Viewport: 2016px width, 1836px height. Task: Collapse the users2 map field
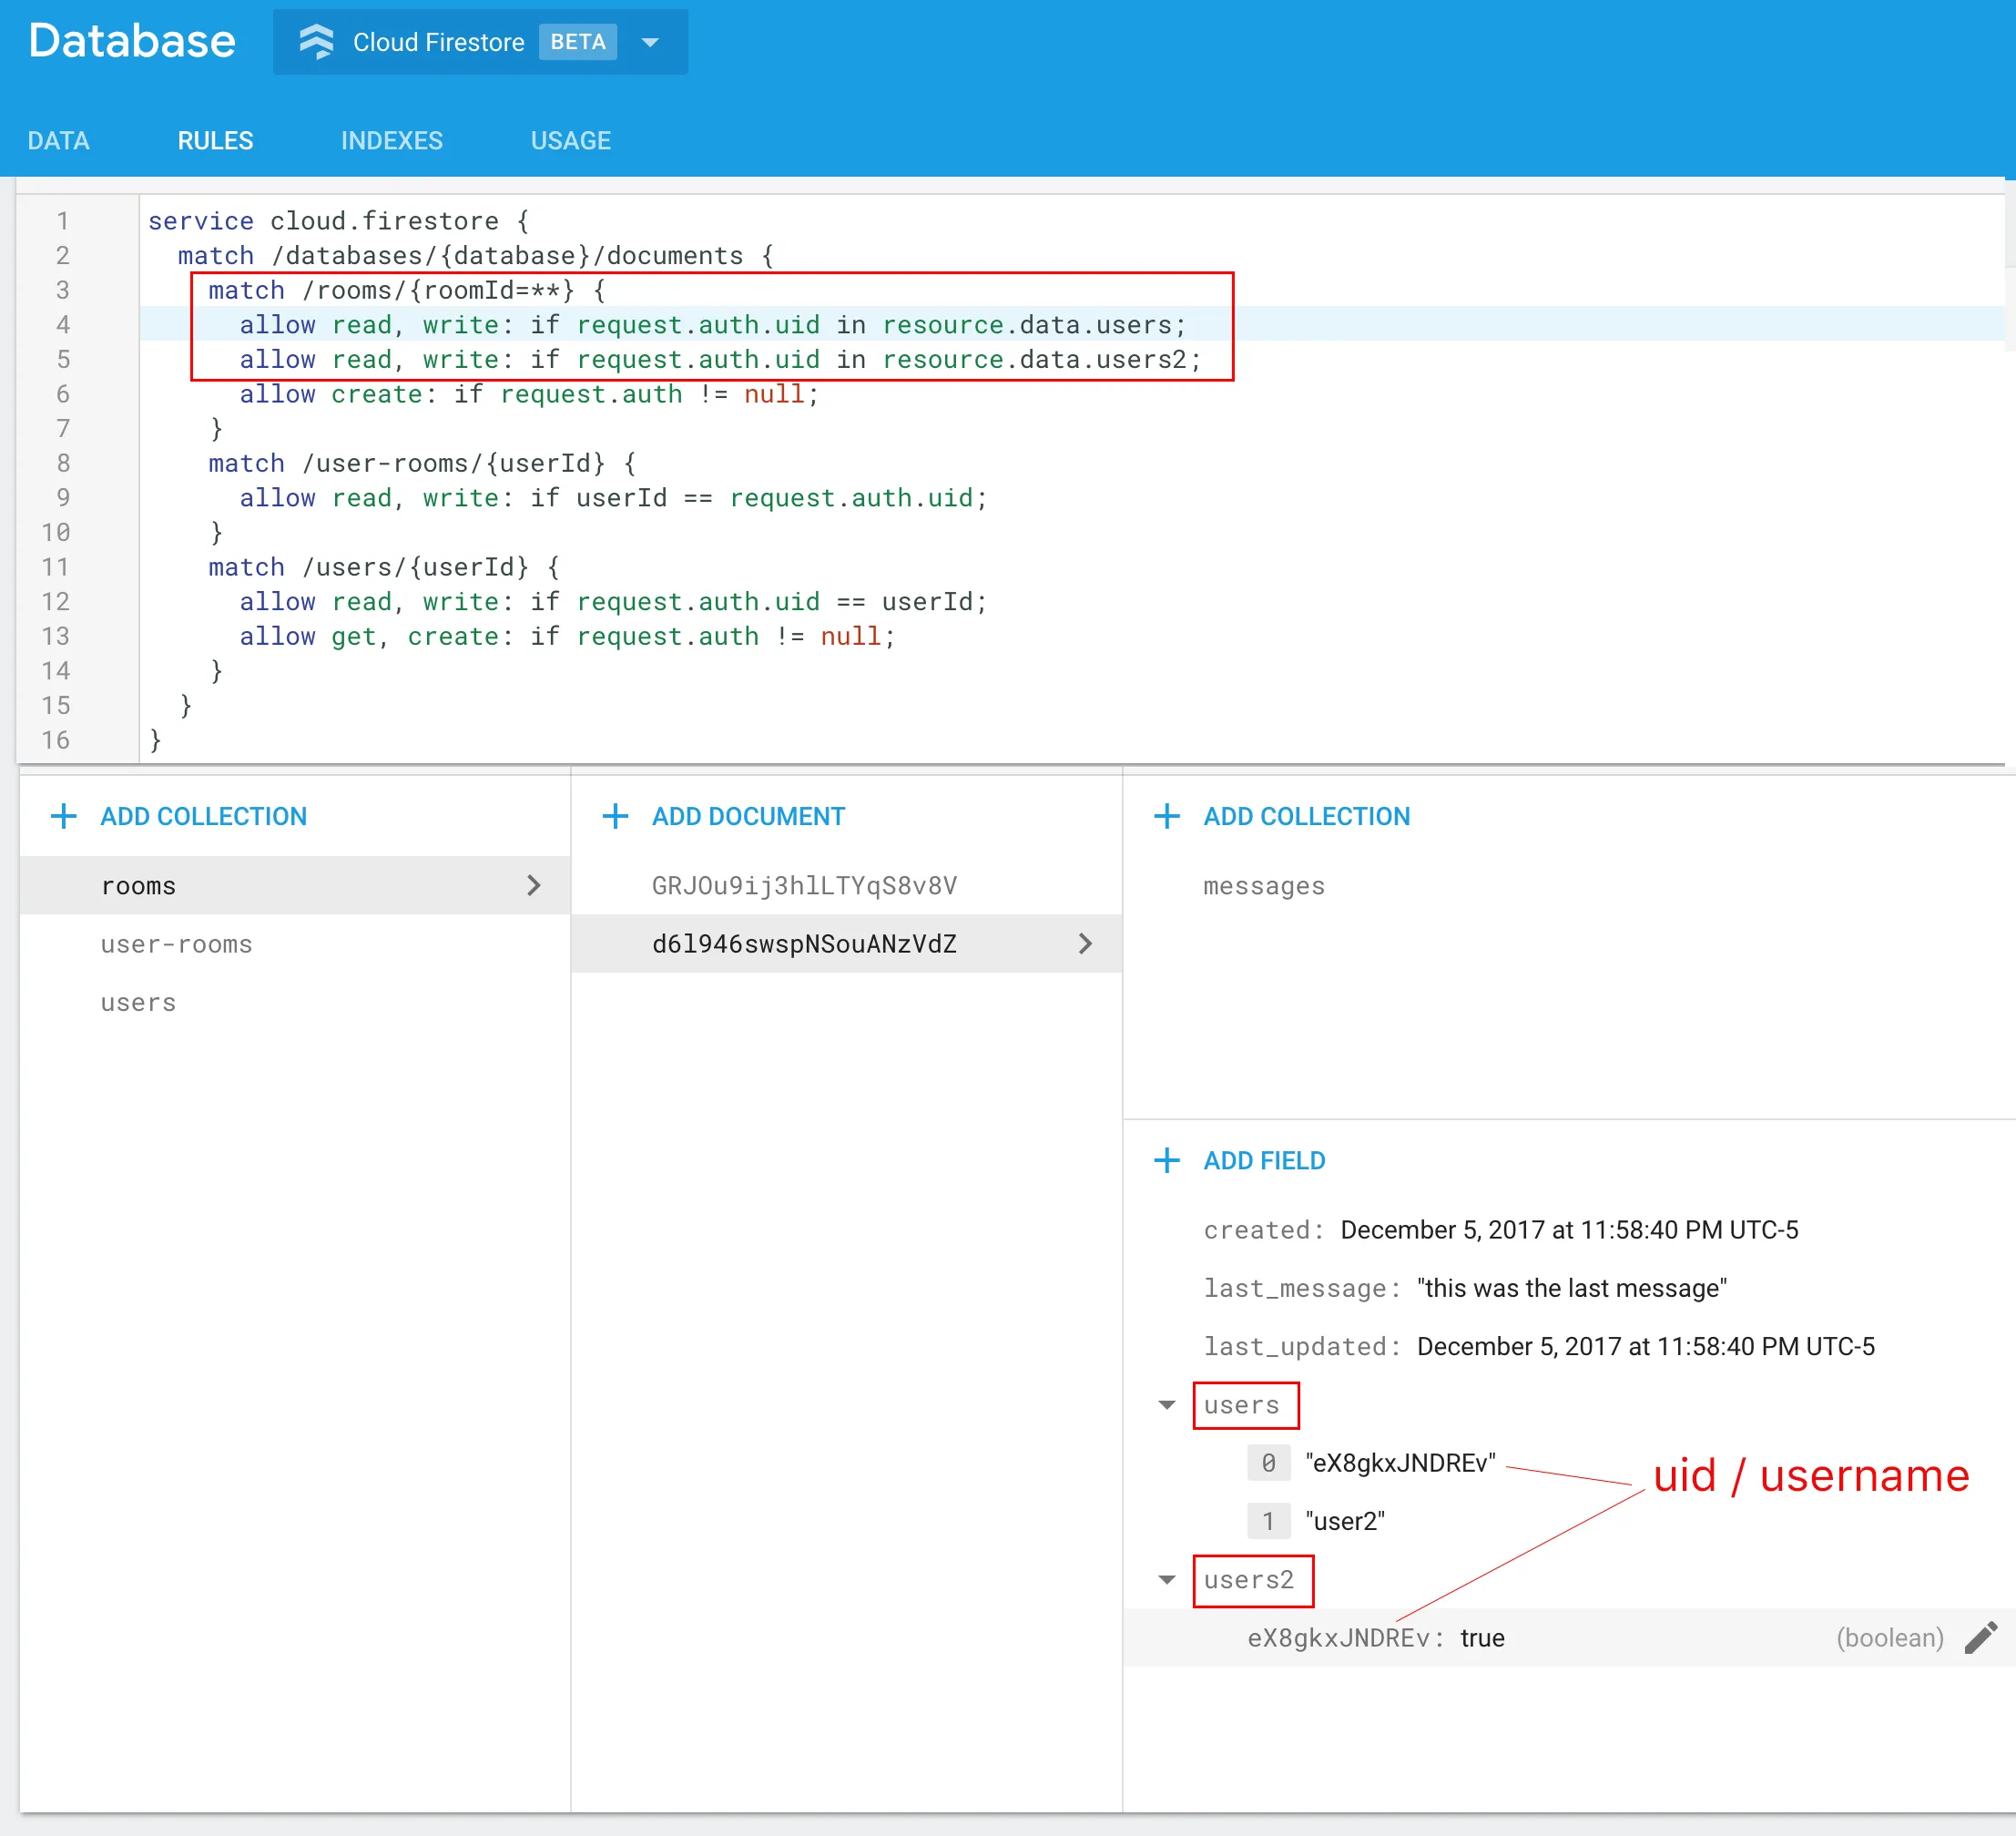click(1166, 1580)
